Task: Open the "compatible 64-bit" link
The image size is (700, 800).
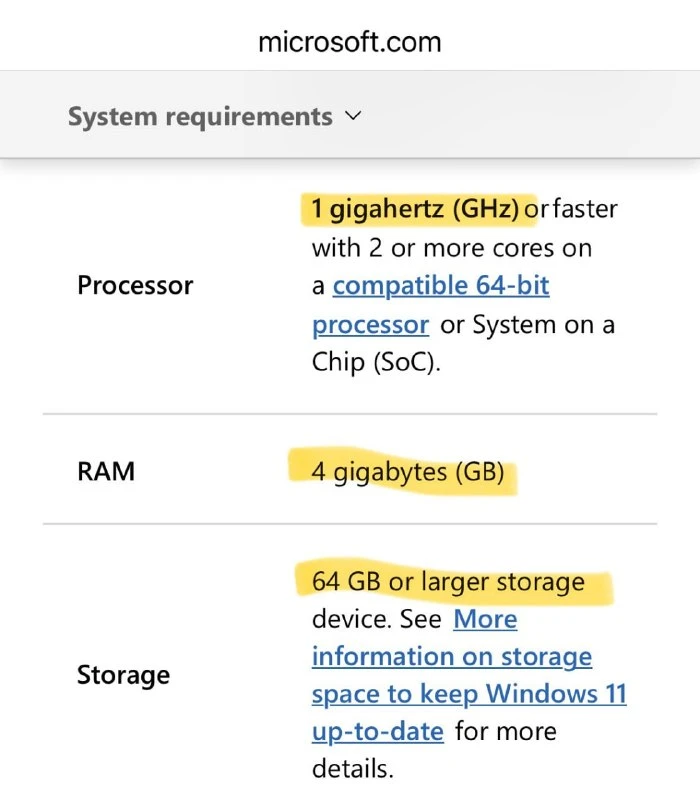Action: click(x=441, y=286)
